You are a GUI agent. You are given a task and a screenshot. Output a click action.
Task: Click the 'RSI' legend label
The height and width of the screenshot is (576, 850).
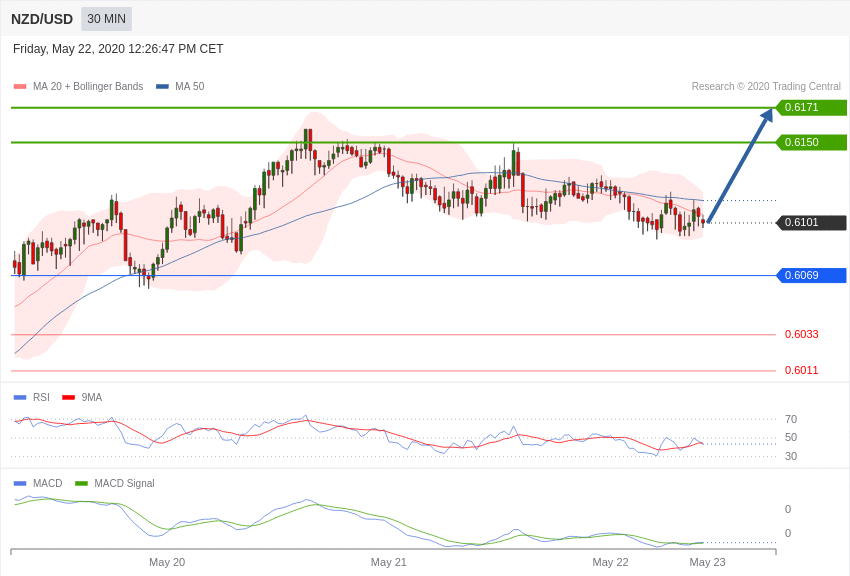pyautogui.click(x=41, y=397)
